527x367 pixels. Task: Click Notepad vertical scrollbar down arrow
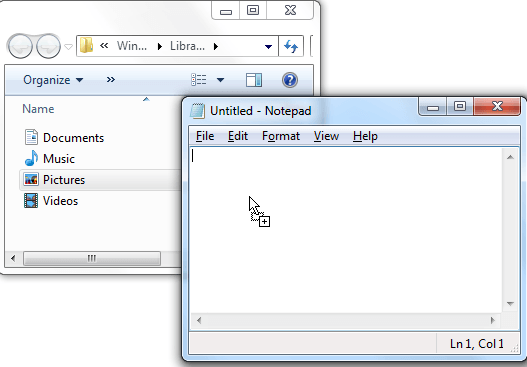[510, 304]
